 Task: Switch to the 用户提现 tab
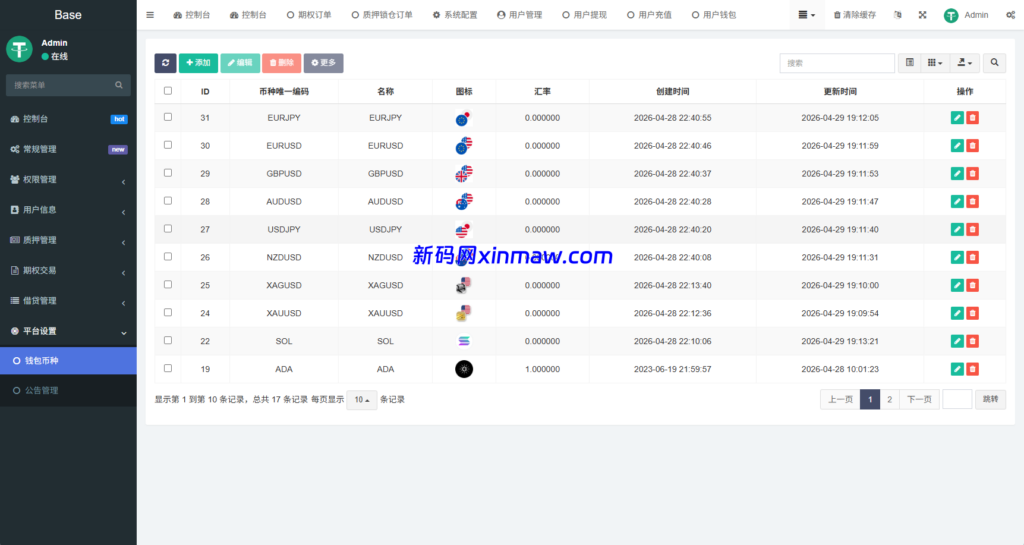[x=584, y=15]
